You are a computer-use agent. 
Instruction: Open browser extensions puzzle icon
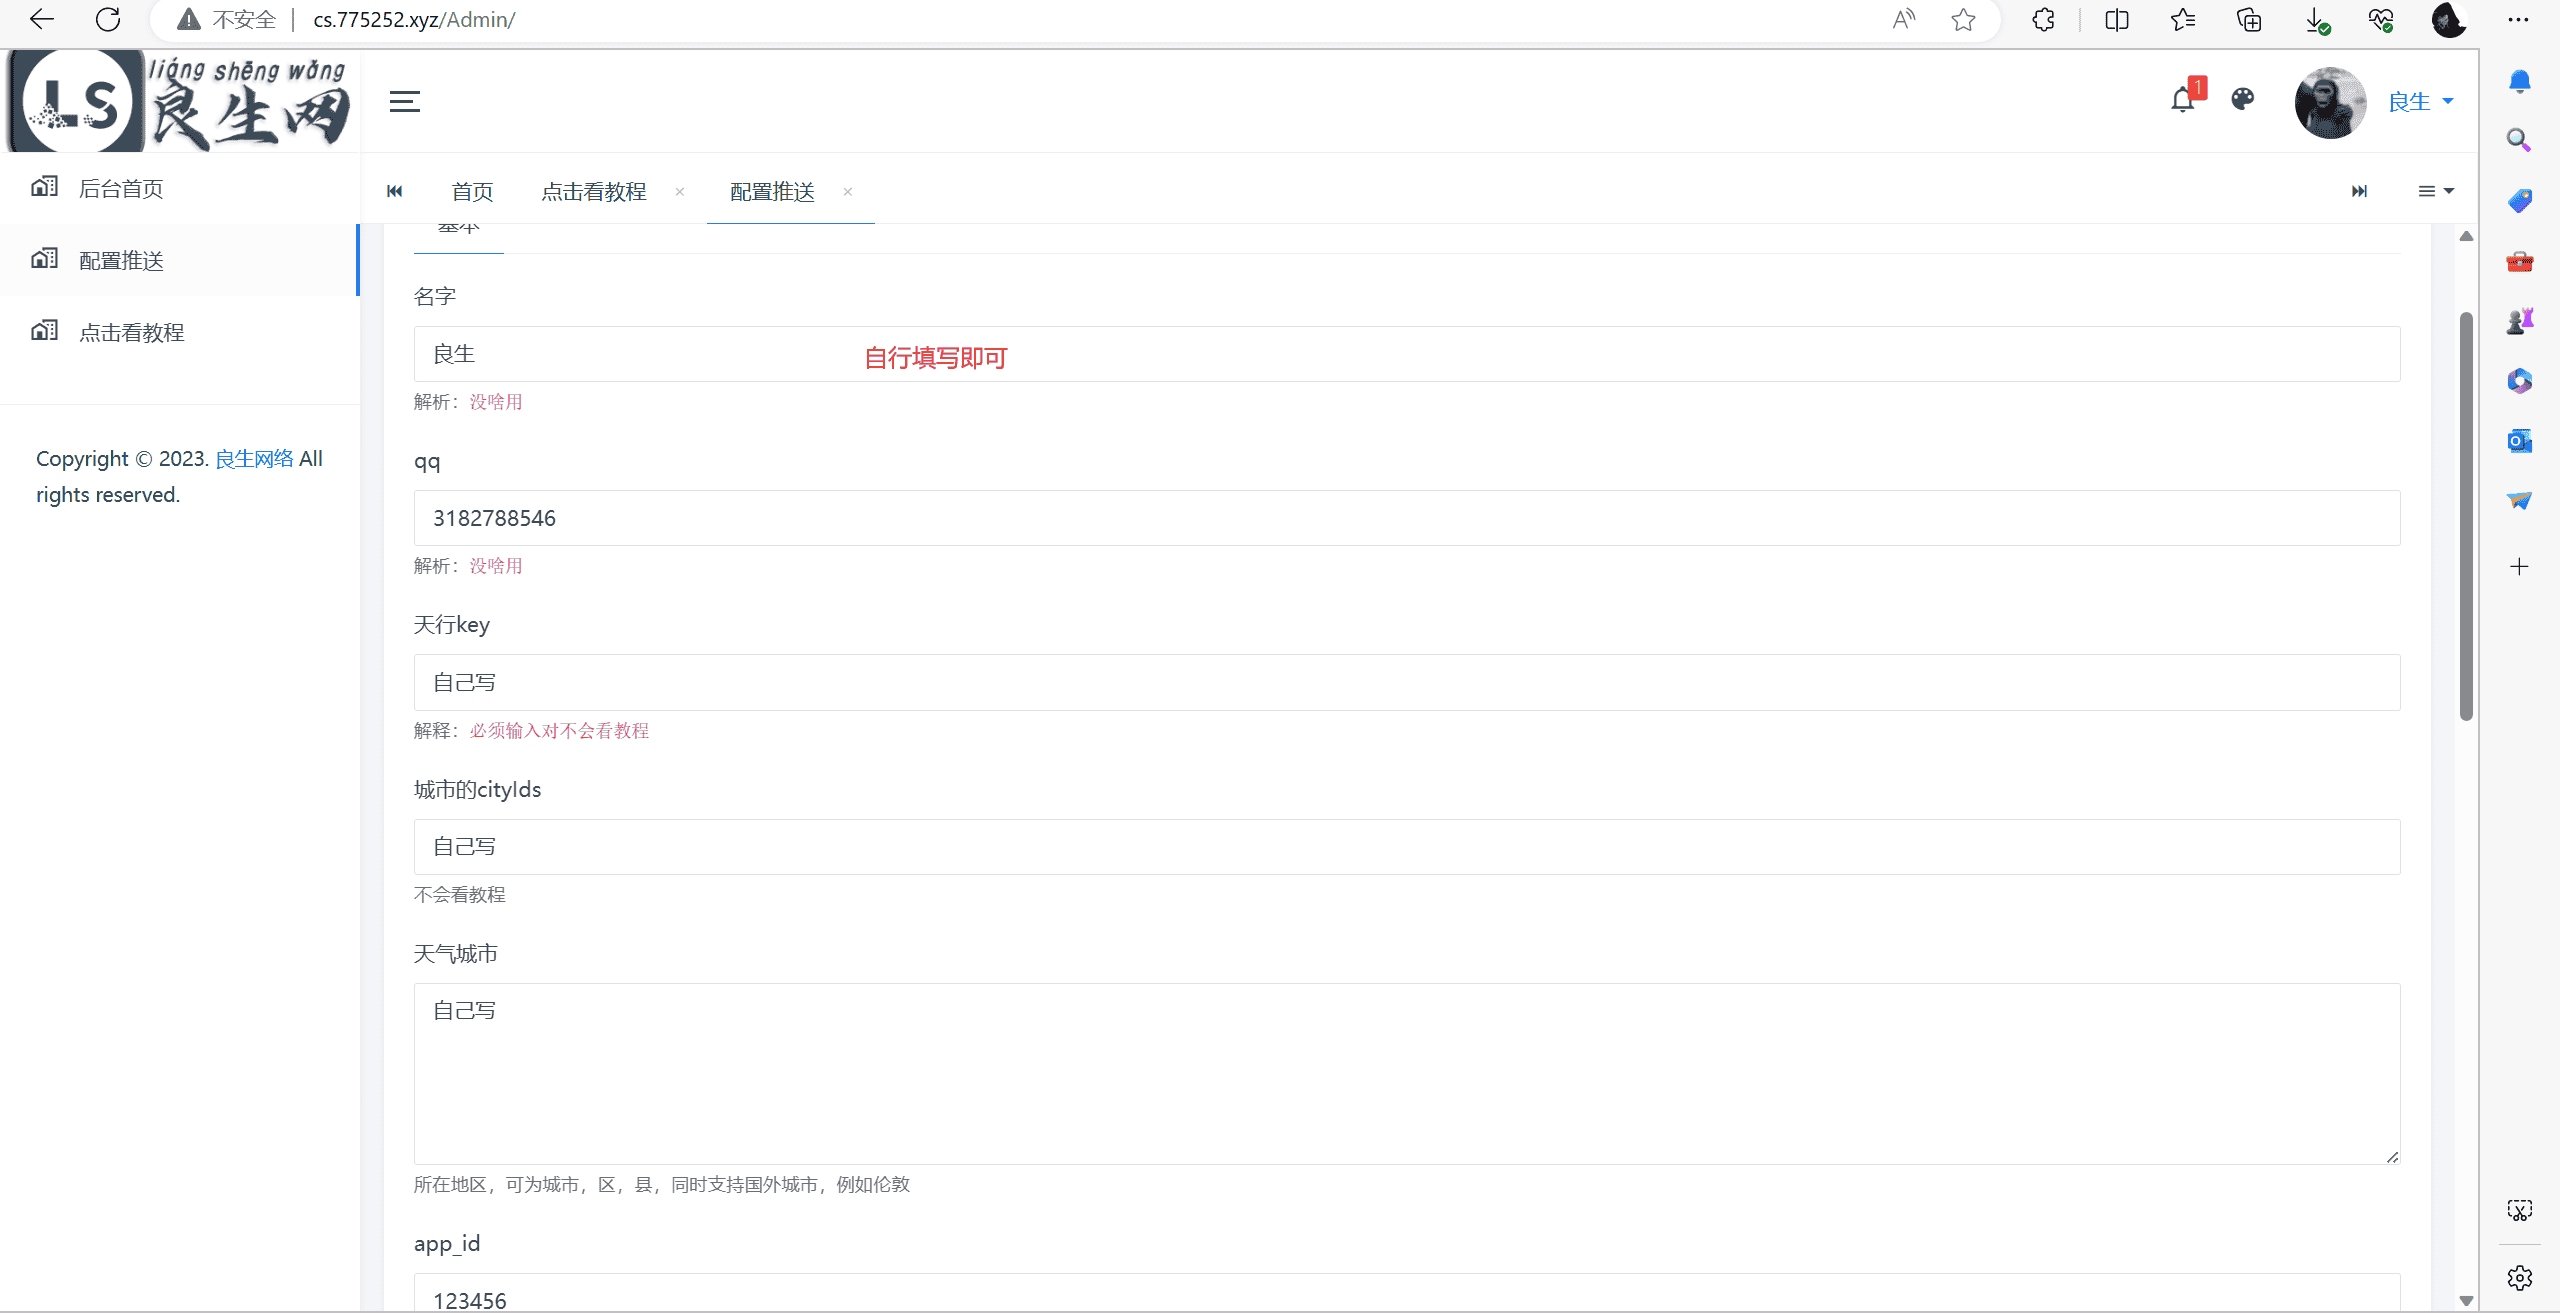click(2043, 20)
